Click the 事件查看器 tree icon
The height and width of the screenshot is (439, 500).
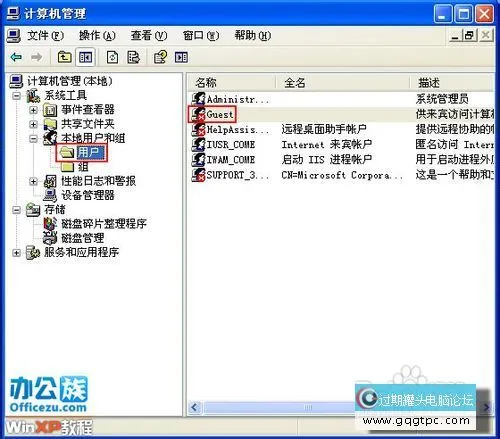pyautogui.click(x=50, y=110)
